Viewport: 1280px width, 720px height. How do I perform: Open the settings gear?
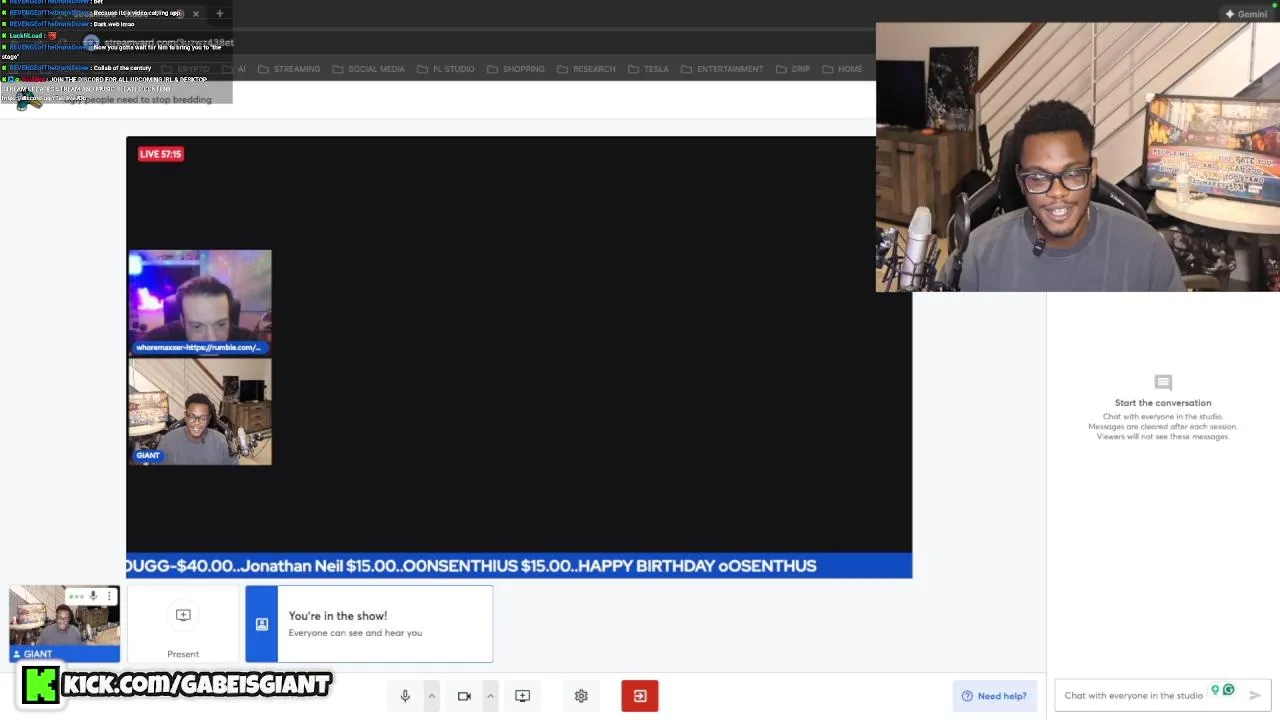coord(581,696)
